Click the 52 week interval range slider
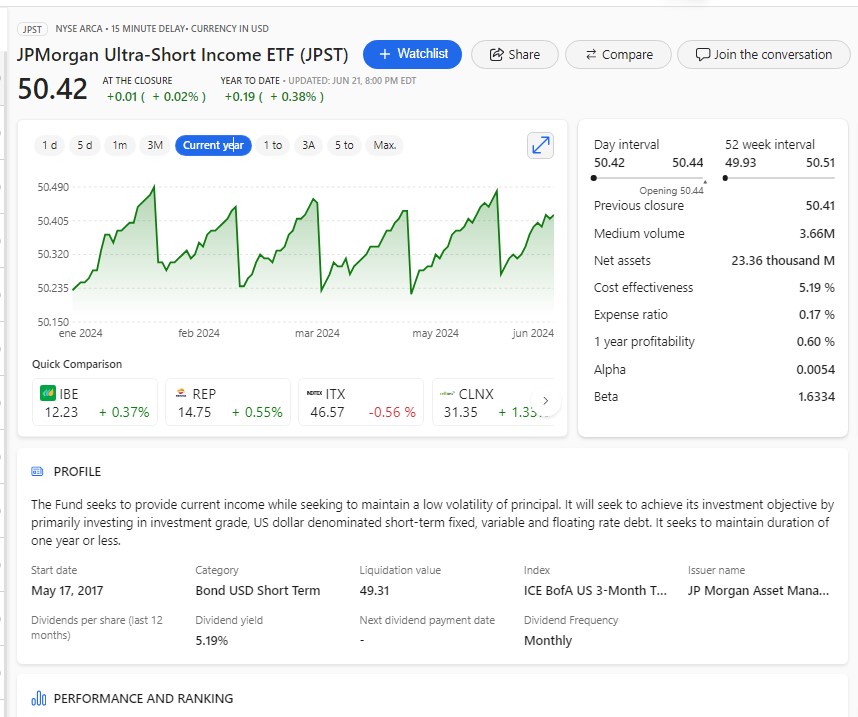Screen dimensions: 858x717 point(780,178)
